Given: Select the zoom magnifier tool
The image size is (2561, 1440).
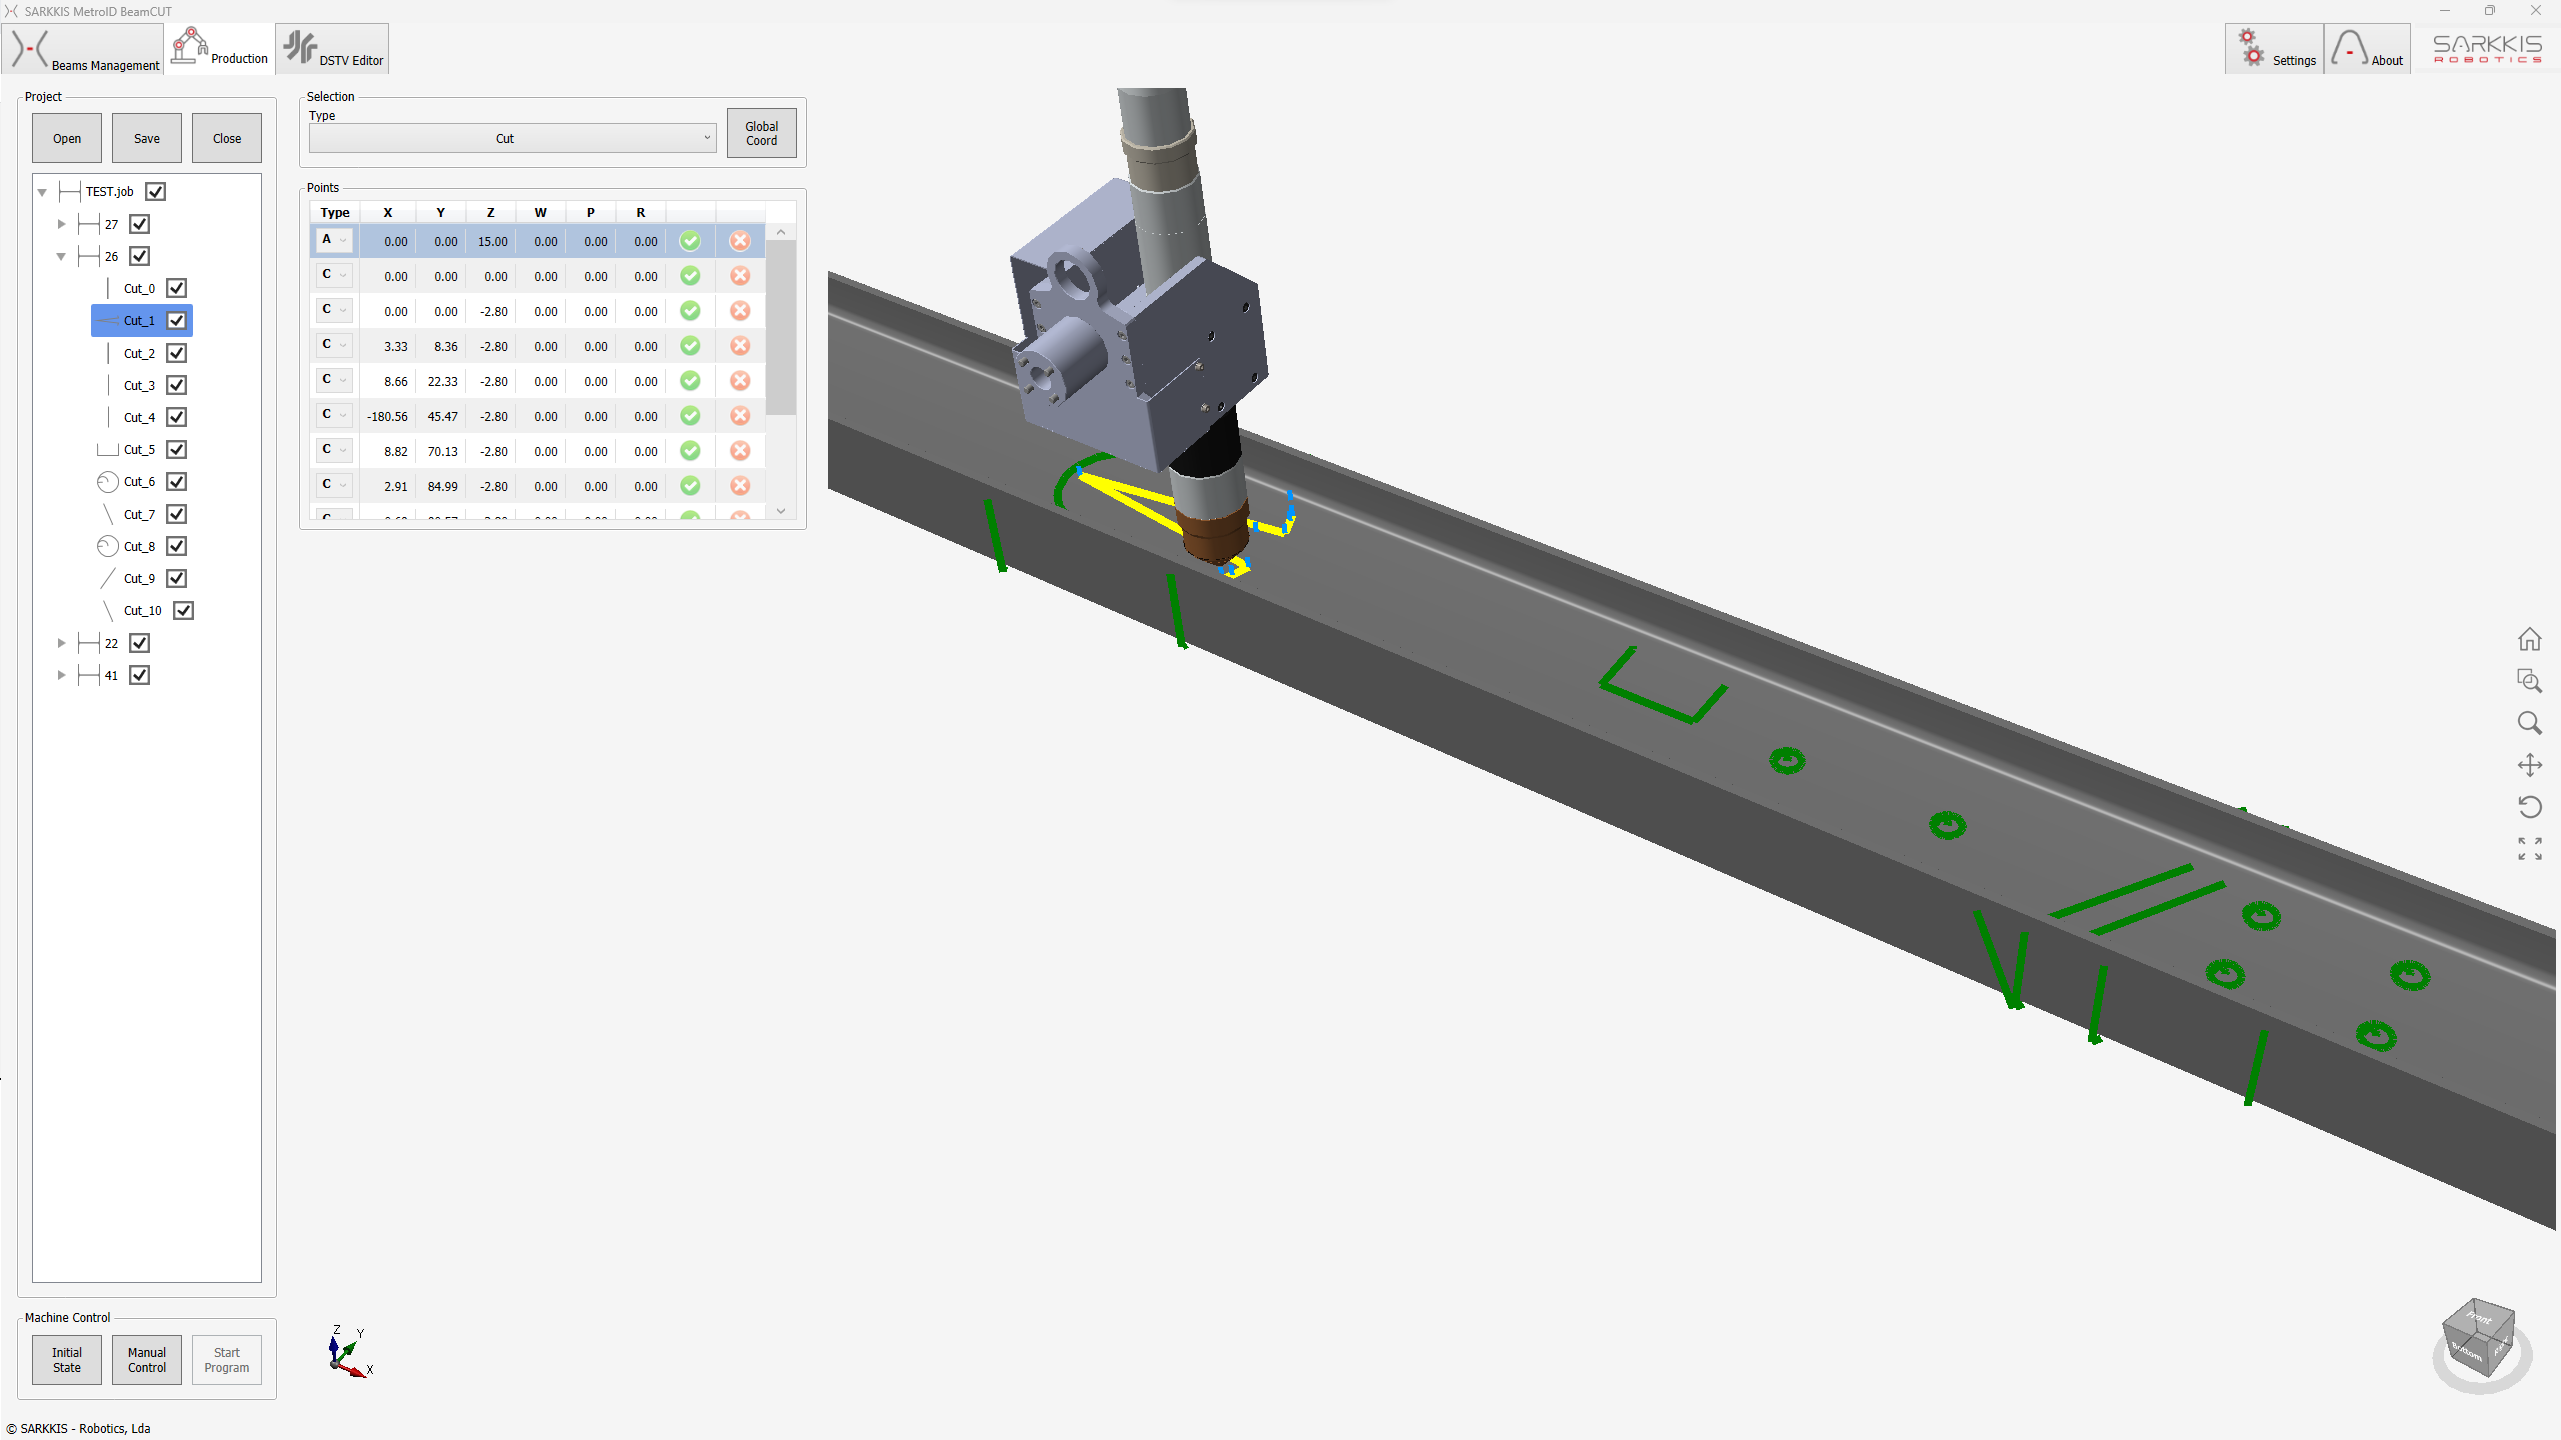Looking at the screenshot, I should coord(2529,723).
